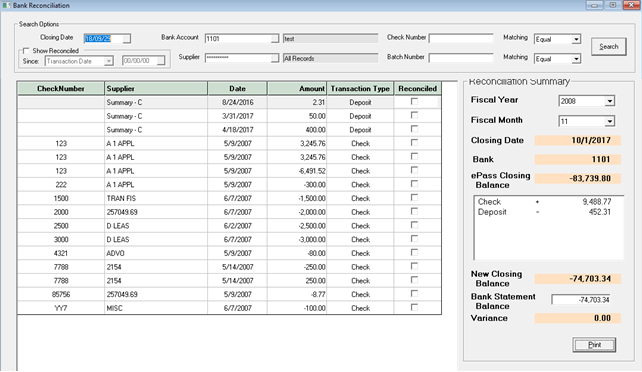The width and height of the screenshot is (642, 372).
Task: Close the Bank Reconciliation window
Action: 631,5
